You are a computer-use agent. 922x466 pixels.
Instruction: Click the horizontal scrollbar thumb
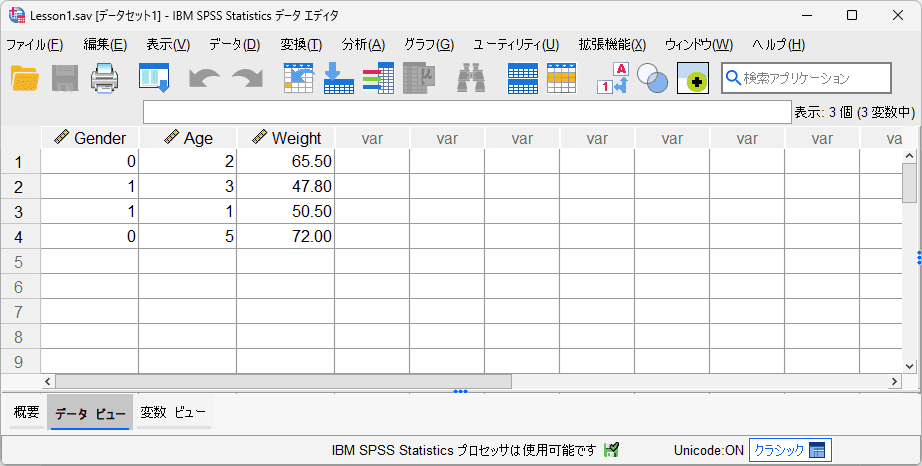point(283,381)
